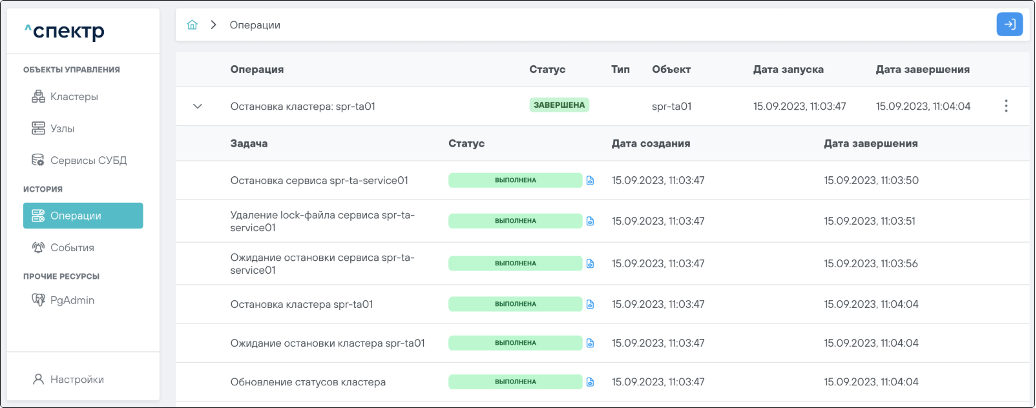
Task: Open log icon for 'Ожидание остановки кластера' task
Action: 590,343
